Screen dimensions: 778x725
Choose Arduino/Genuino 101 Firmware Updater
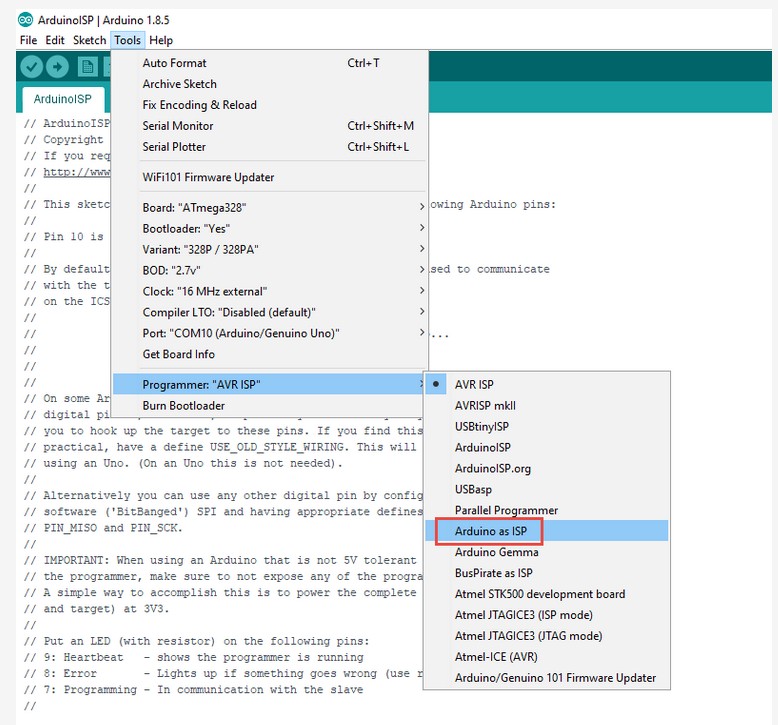click(547, 677)
